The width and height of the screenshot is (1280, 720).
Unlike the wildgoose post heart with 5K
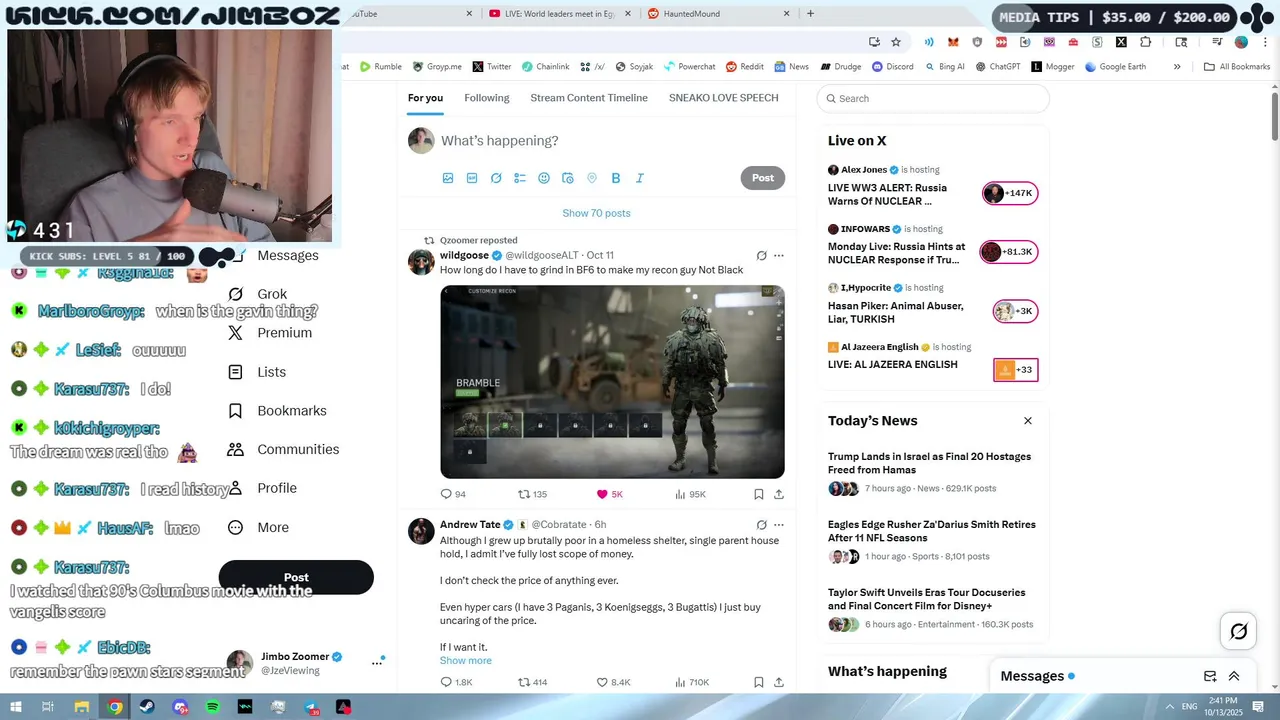(x=609, y=494)
